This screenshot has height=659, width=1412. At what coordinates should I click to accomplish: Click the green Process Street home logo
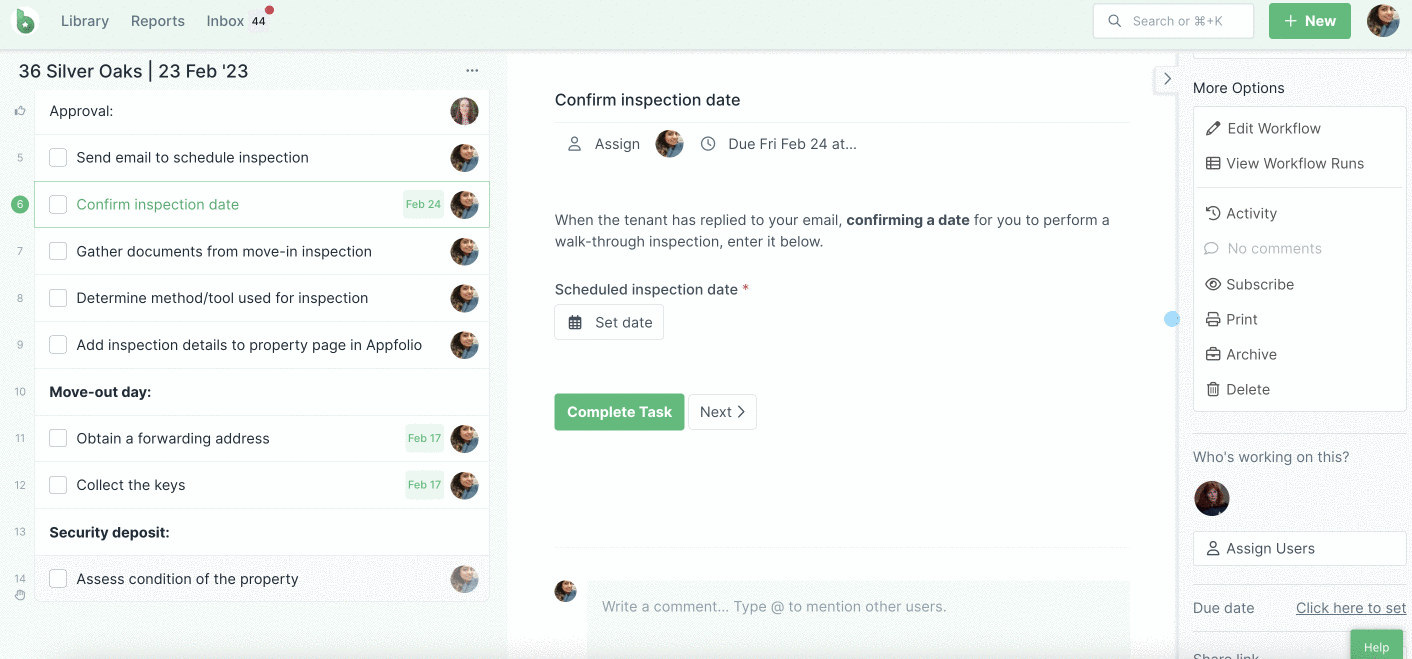coord(25,20)
